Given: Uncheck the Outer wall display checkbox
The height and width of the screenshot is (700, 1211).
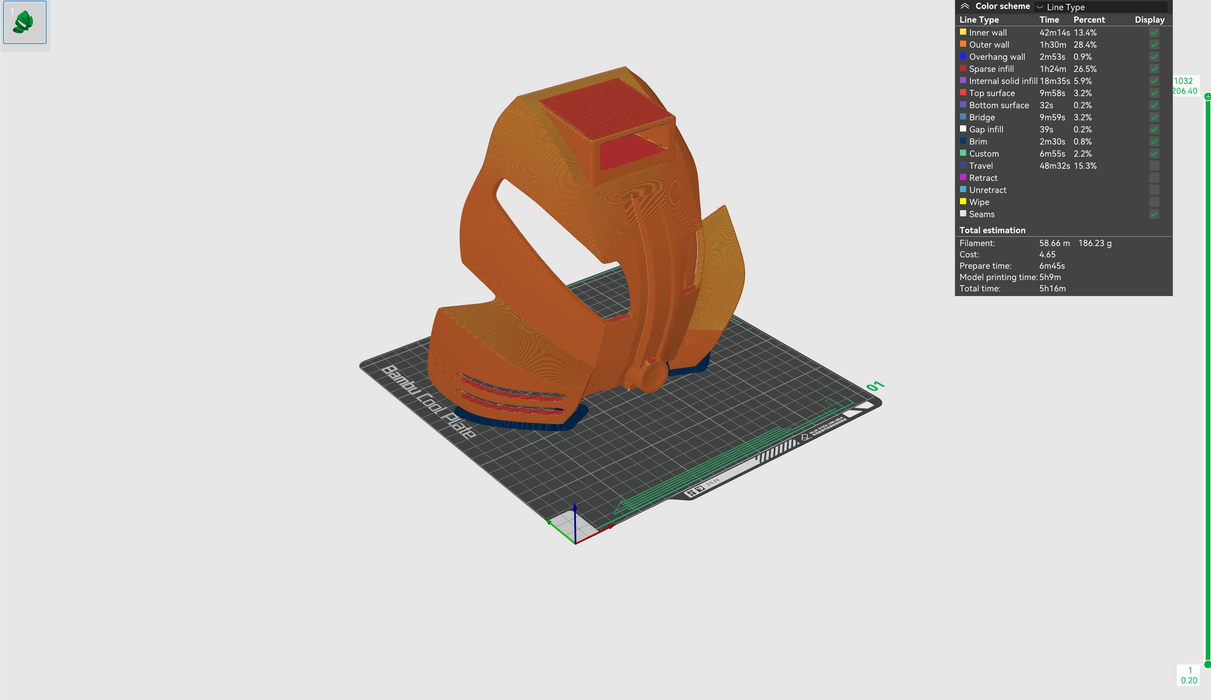Looking at the screenshot, I should pos(1154,45).
